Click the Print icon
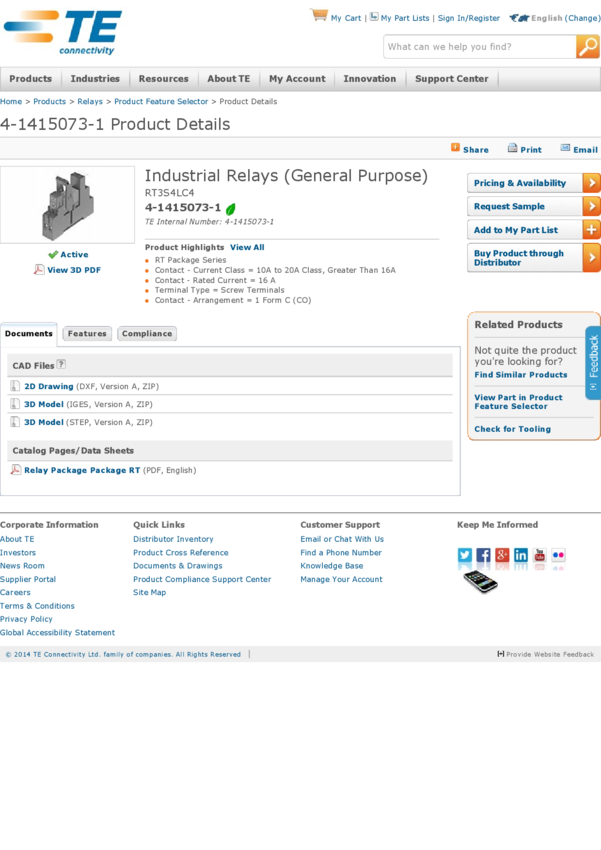Viewport: 601px width, 850px height. click(512, 148)
